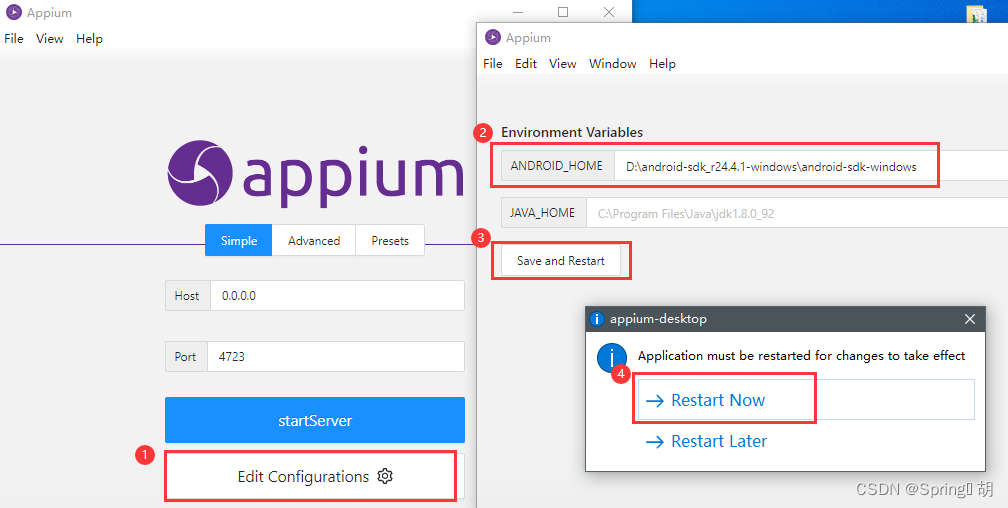Click the large blue info icon in dialog
Image resolution: width=1008 pixels, height=508 pixels.
tap(611, 358)
